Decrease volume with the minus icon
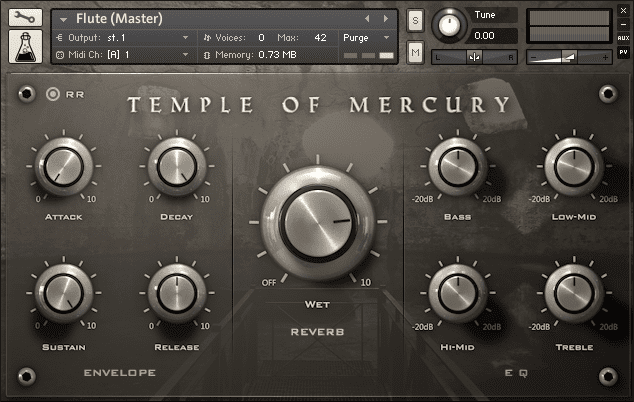 [x=533, y=58]
